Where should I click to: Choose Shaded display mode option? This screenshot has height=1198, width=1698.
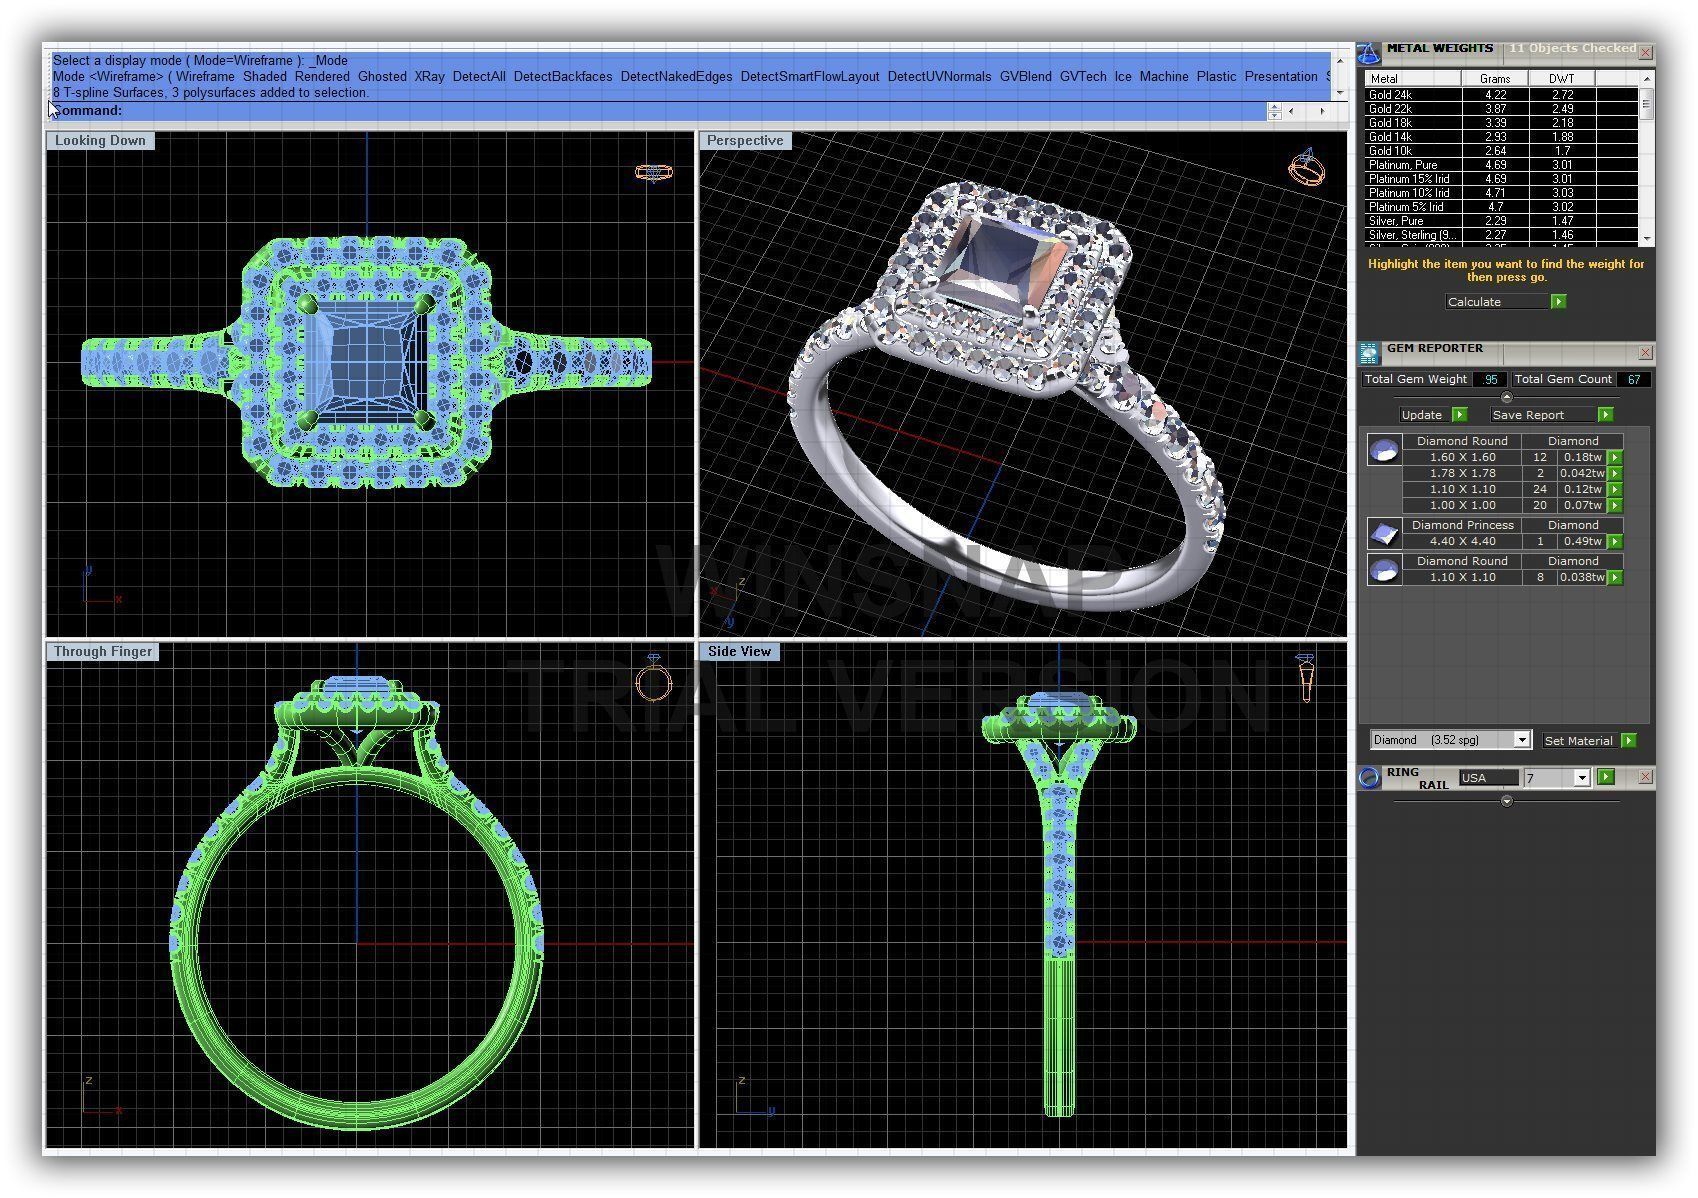coord(265,76)
